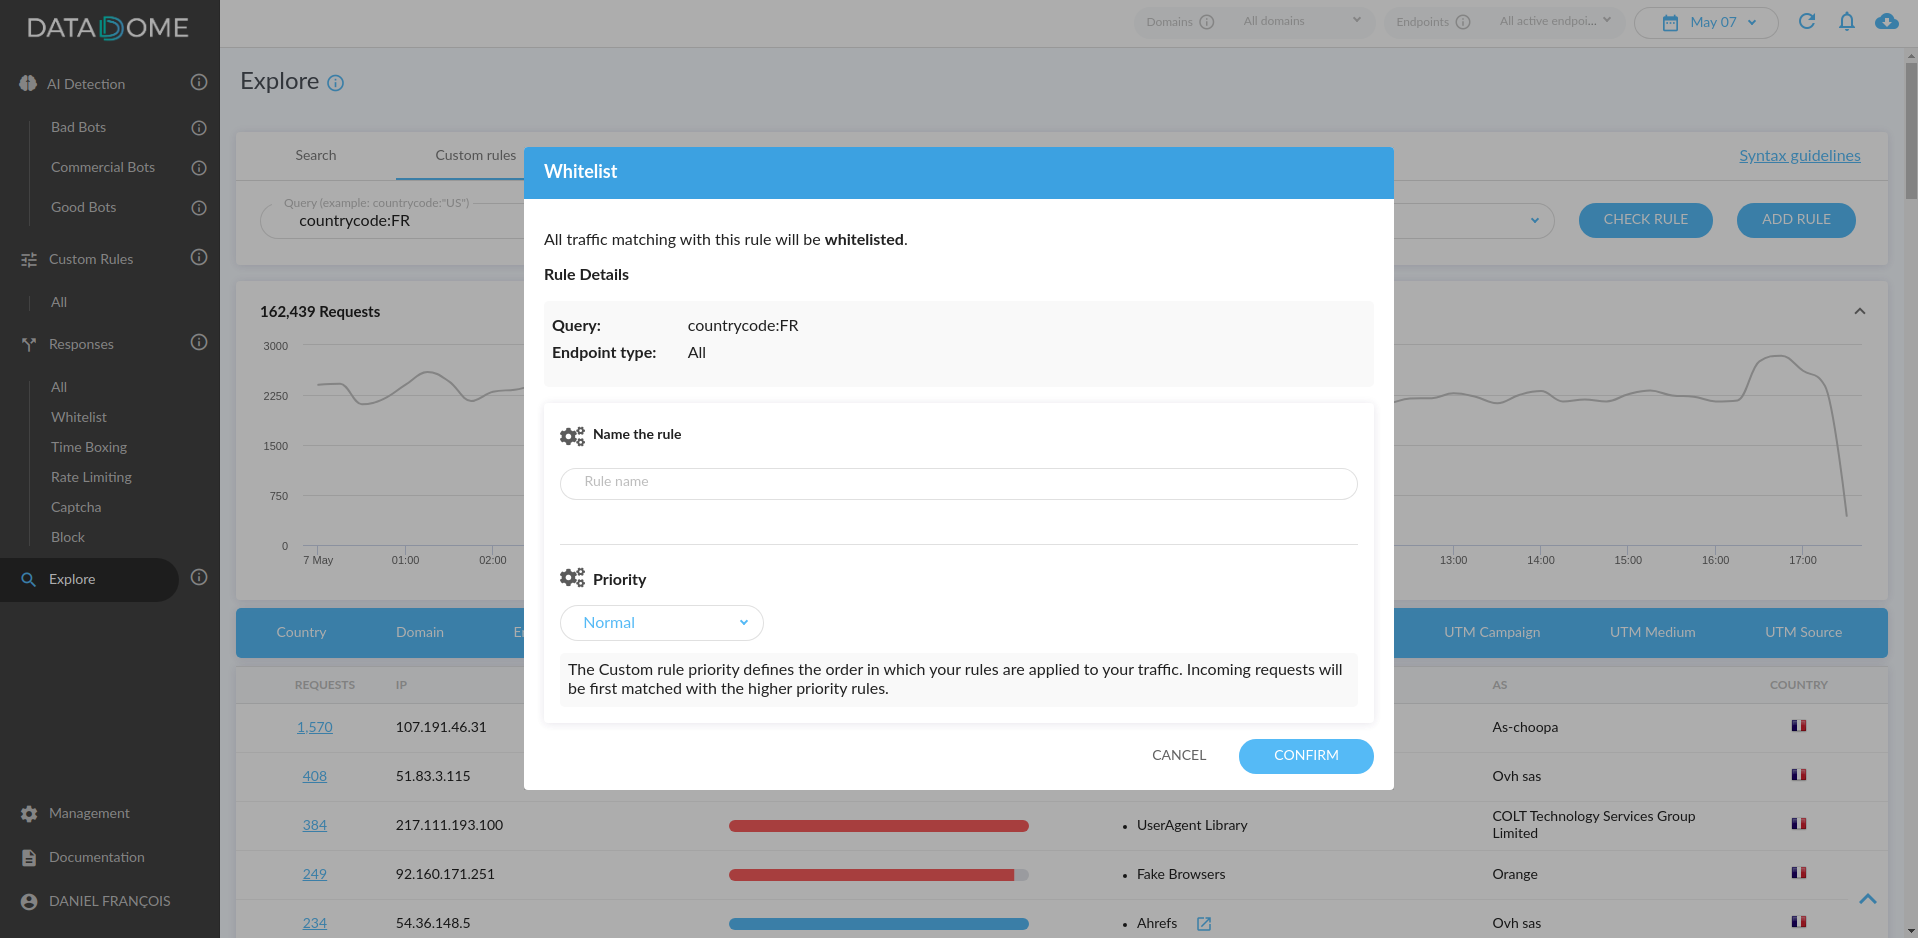Click the Rule name input field
This screenshot has height=938, width=1918.
pos(959,484)
